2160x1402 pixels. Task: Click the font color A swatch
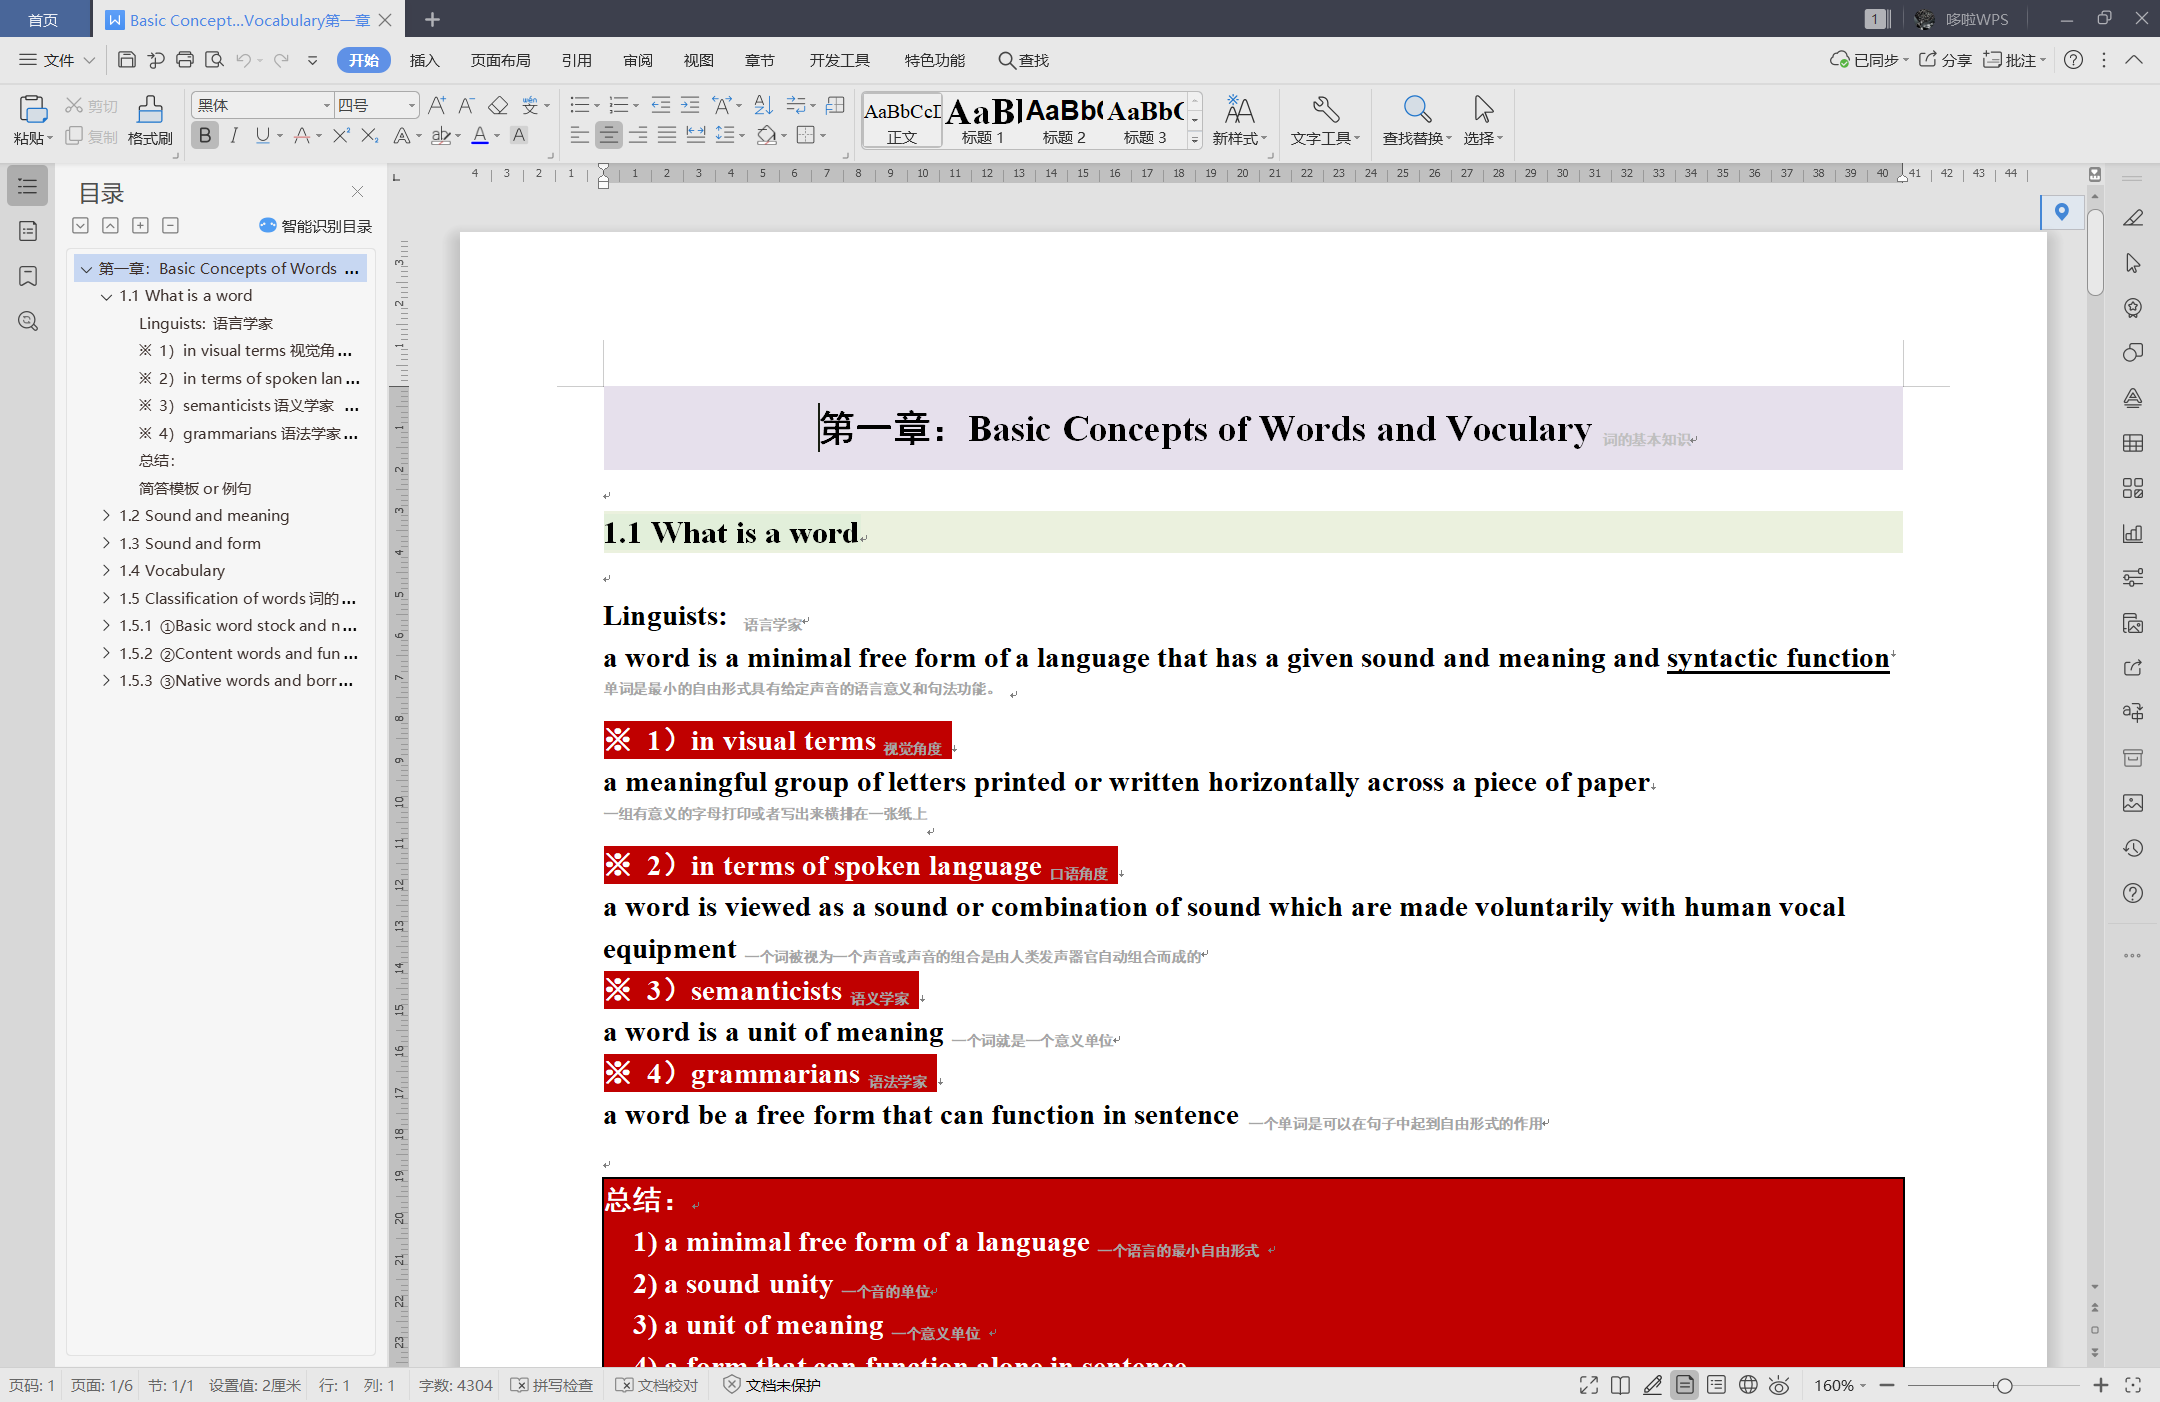pyautogui.click(x=480, y=135)
